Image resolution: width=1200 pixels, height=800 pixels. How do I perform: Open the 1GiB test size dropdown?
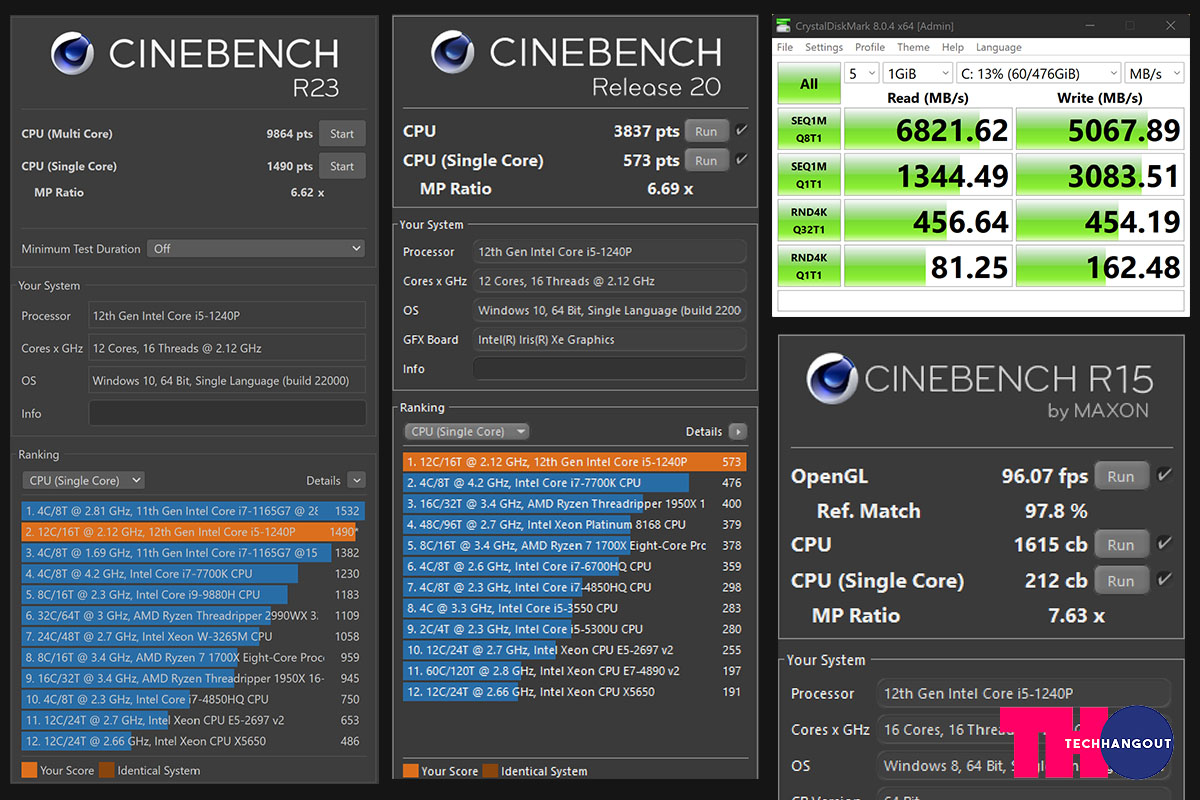[918, 74]
